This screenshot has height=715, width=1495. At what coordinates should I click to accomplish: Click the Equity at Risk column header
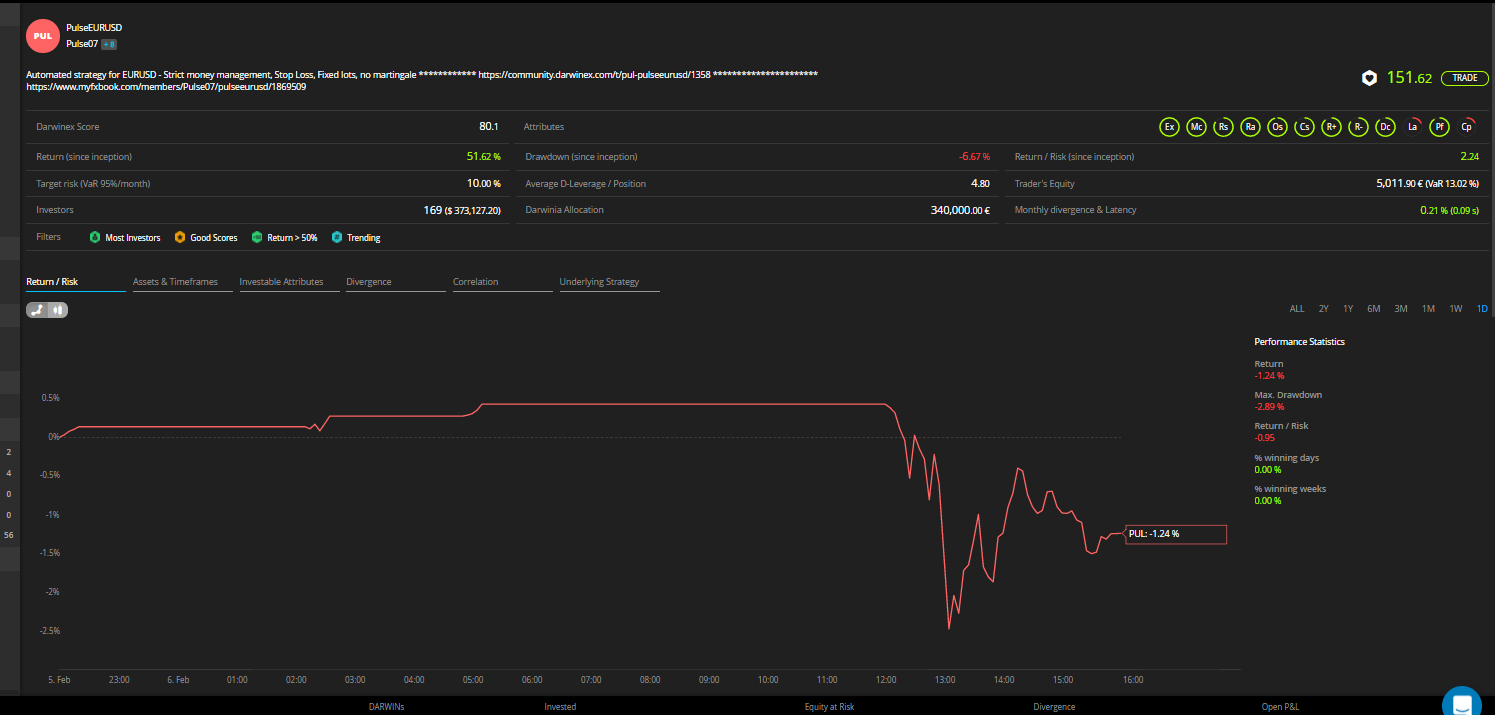tap(830, 707)
